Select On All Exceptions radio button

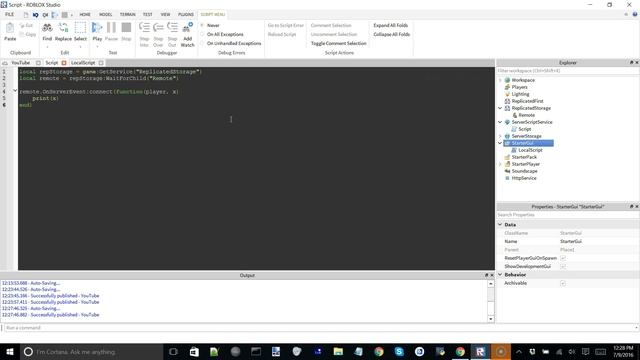[202, 34]
